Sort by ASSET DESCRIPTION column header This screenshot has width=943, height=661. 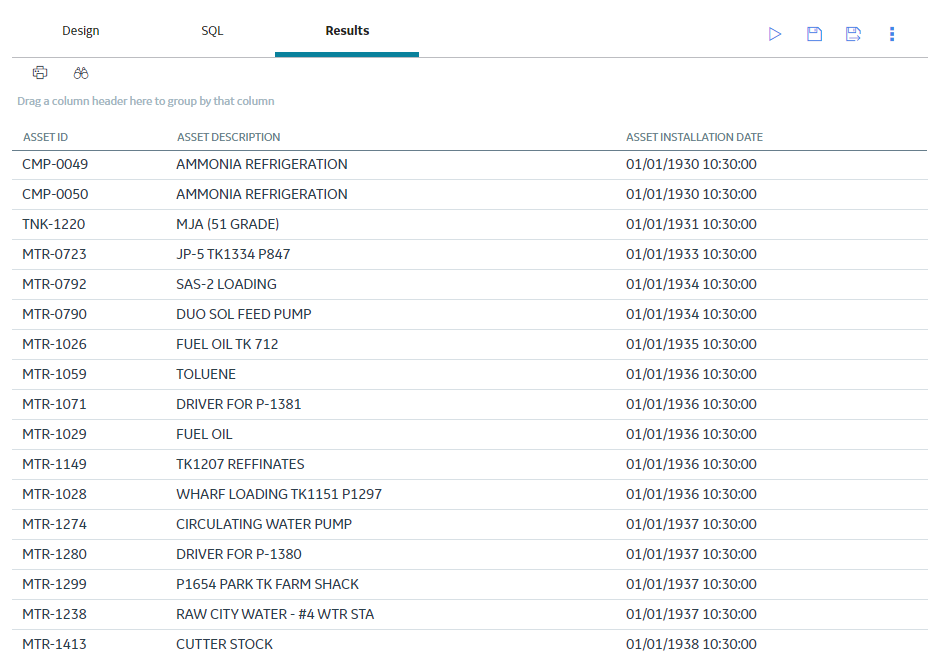click(x=229, y=137)
